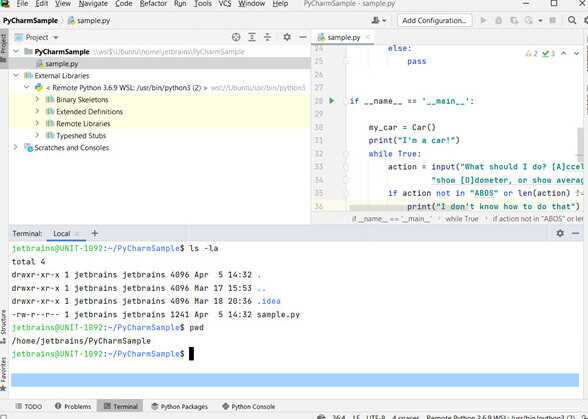Click Select Opened File target icon
Viewport: 588px width, 419px height.
236,37
